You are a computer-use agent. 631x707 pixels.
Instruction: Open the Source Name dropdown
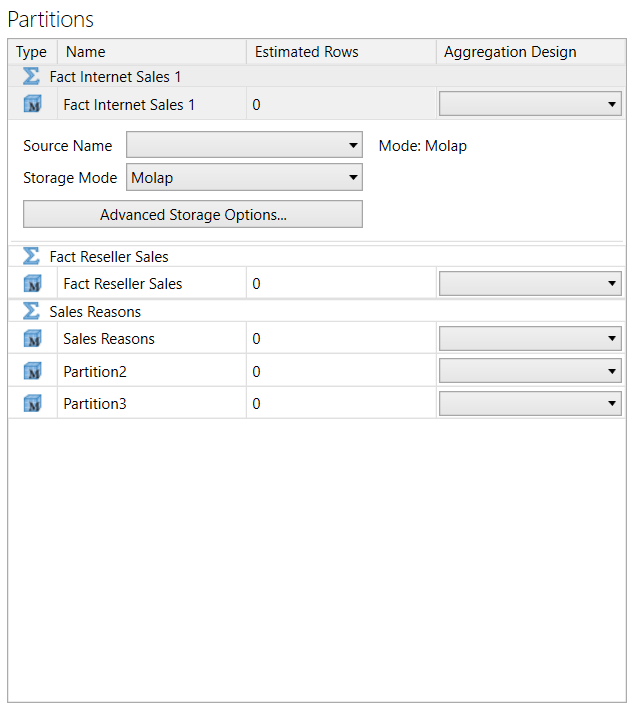click(x=244, y=146)
